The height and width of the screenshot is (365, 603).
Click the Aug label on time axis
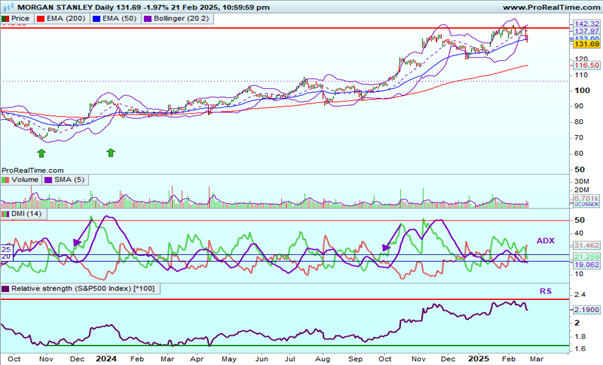pos(323,359)
